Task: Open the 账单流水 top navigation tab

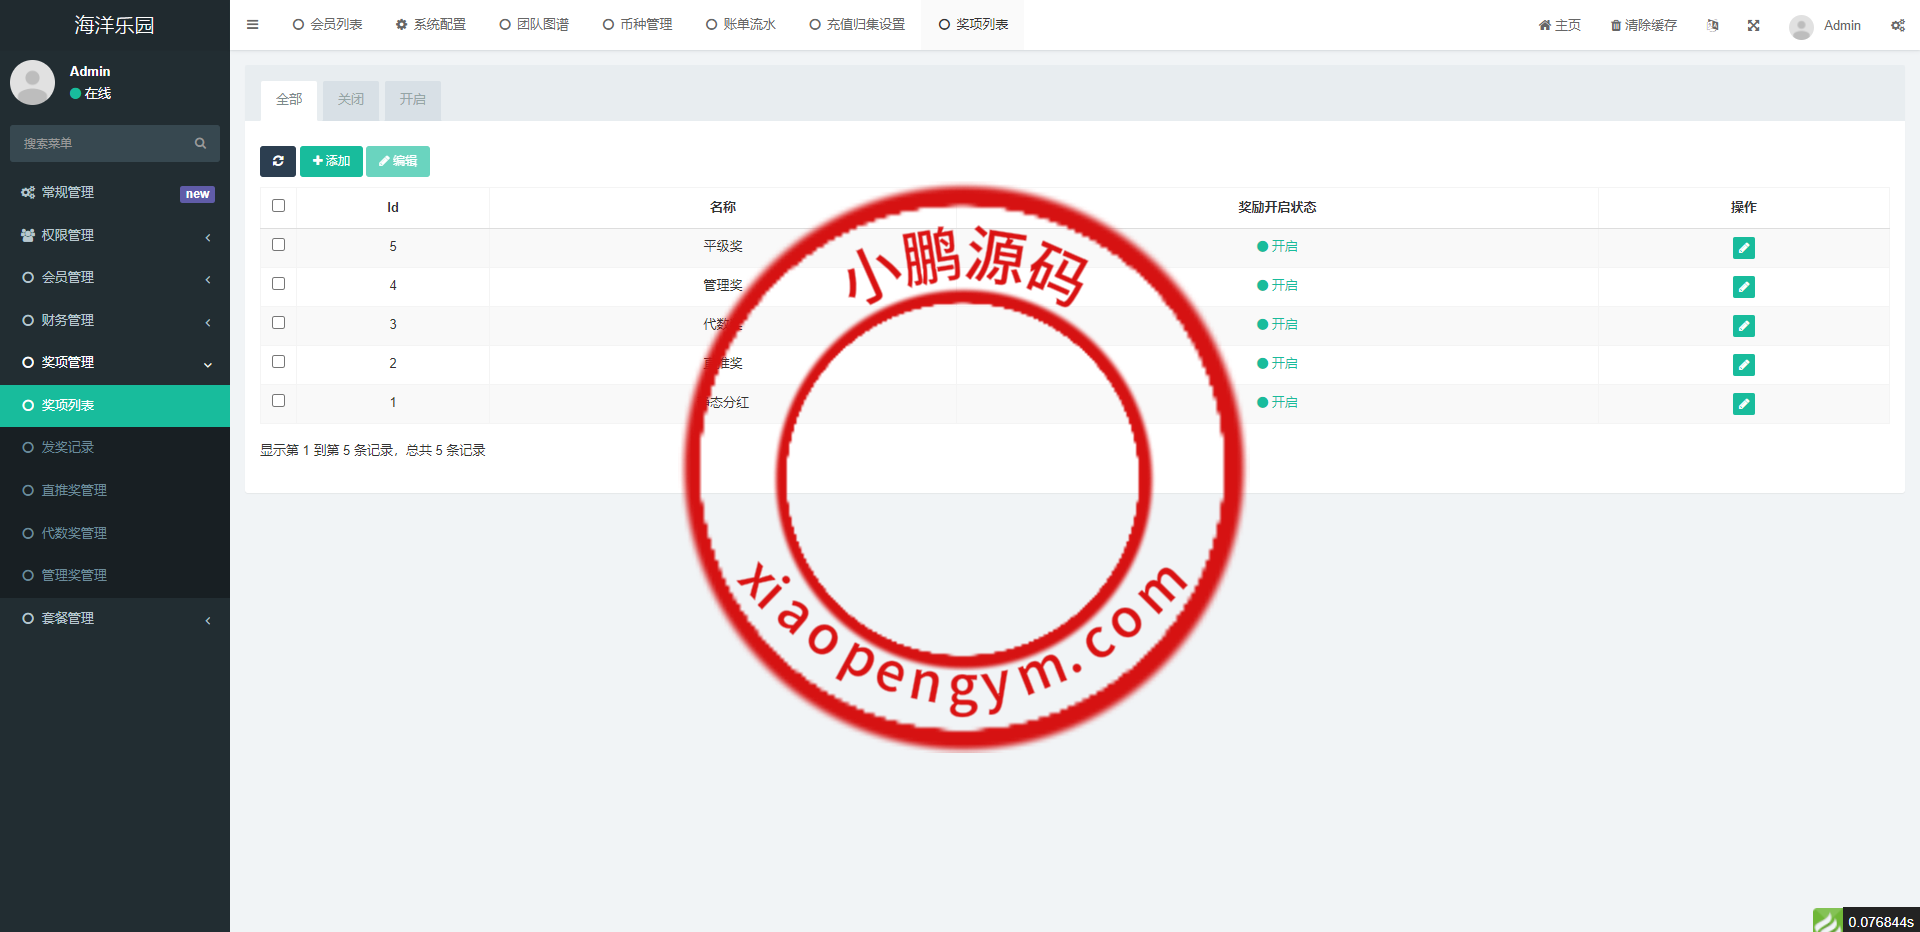Action: coord(741,25)
